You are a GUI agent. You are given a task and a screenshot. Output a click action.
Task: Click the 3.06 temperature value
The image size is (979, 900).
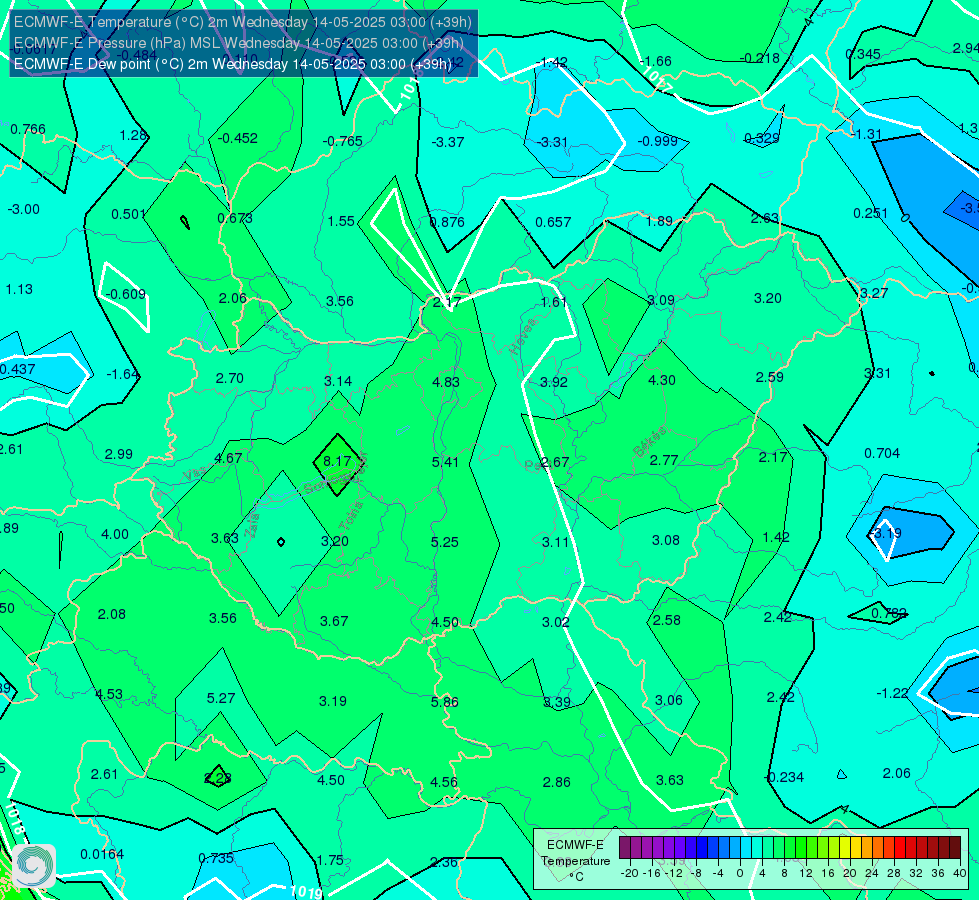tap(669, 701)
